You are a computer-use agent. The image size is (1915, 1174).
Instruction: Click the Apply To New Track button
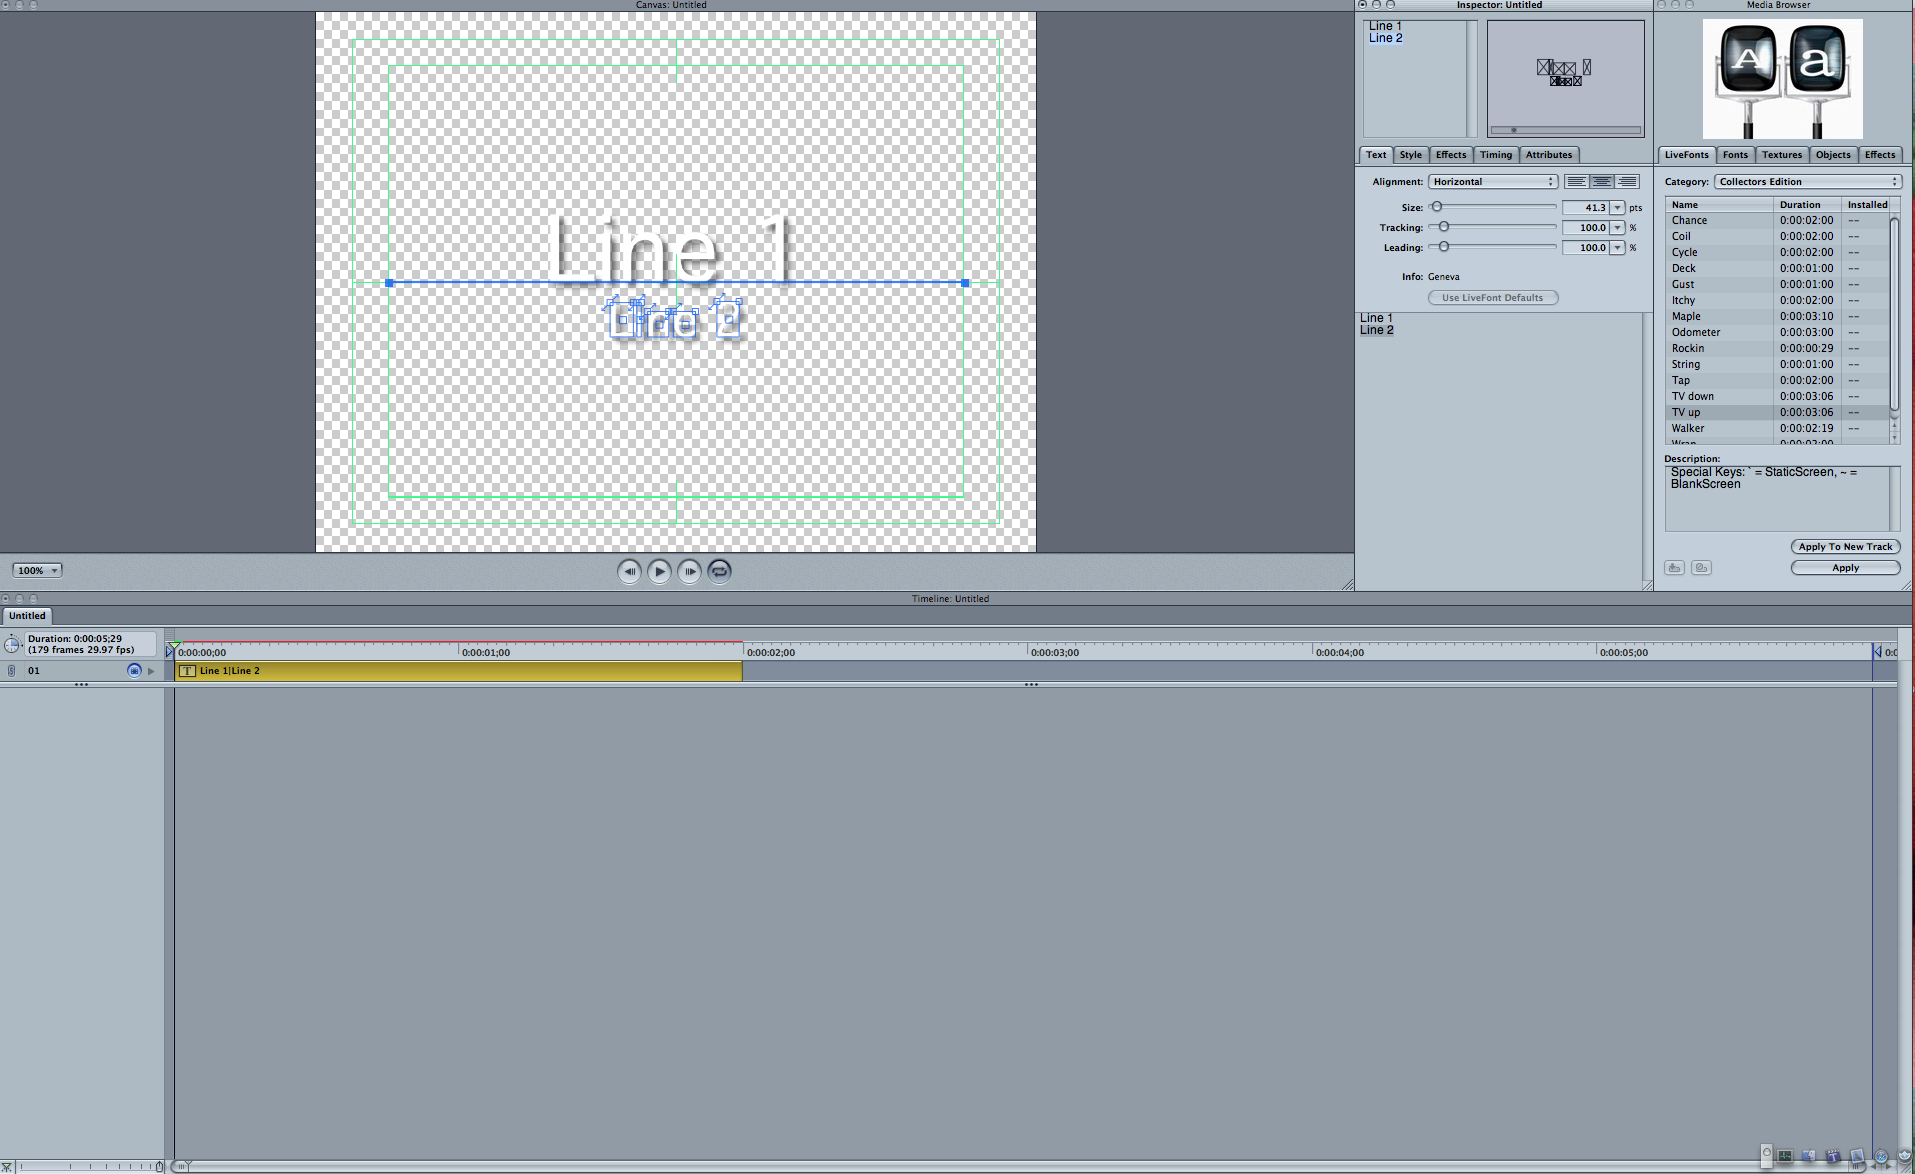[x=1845, y=547]
